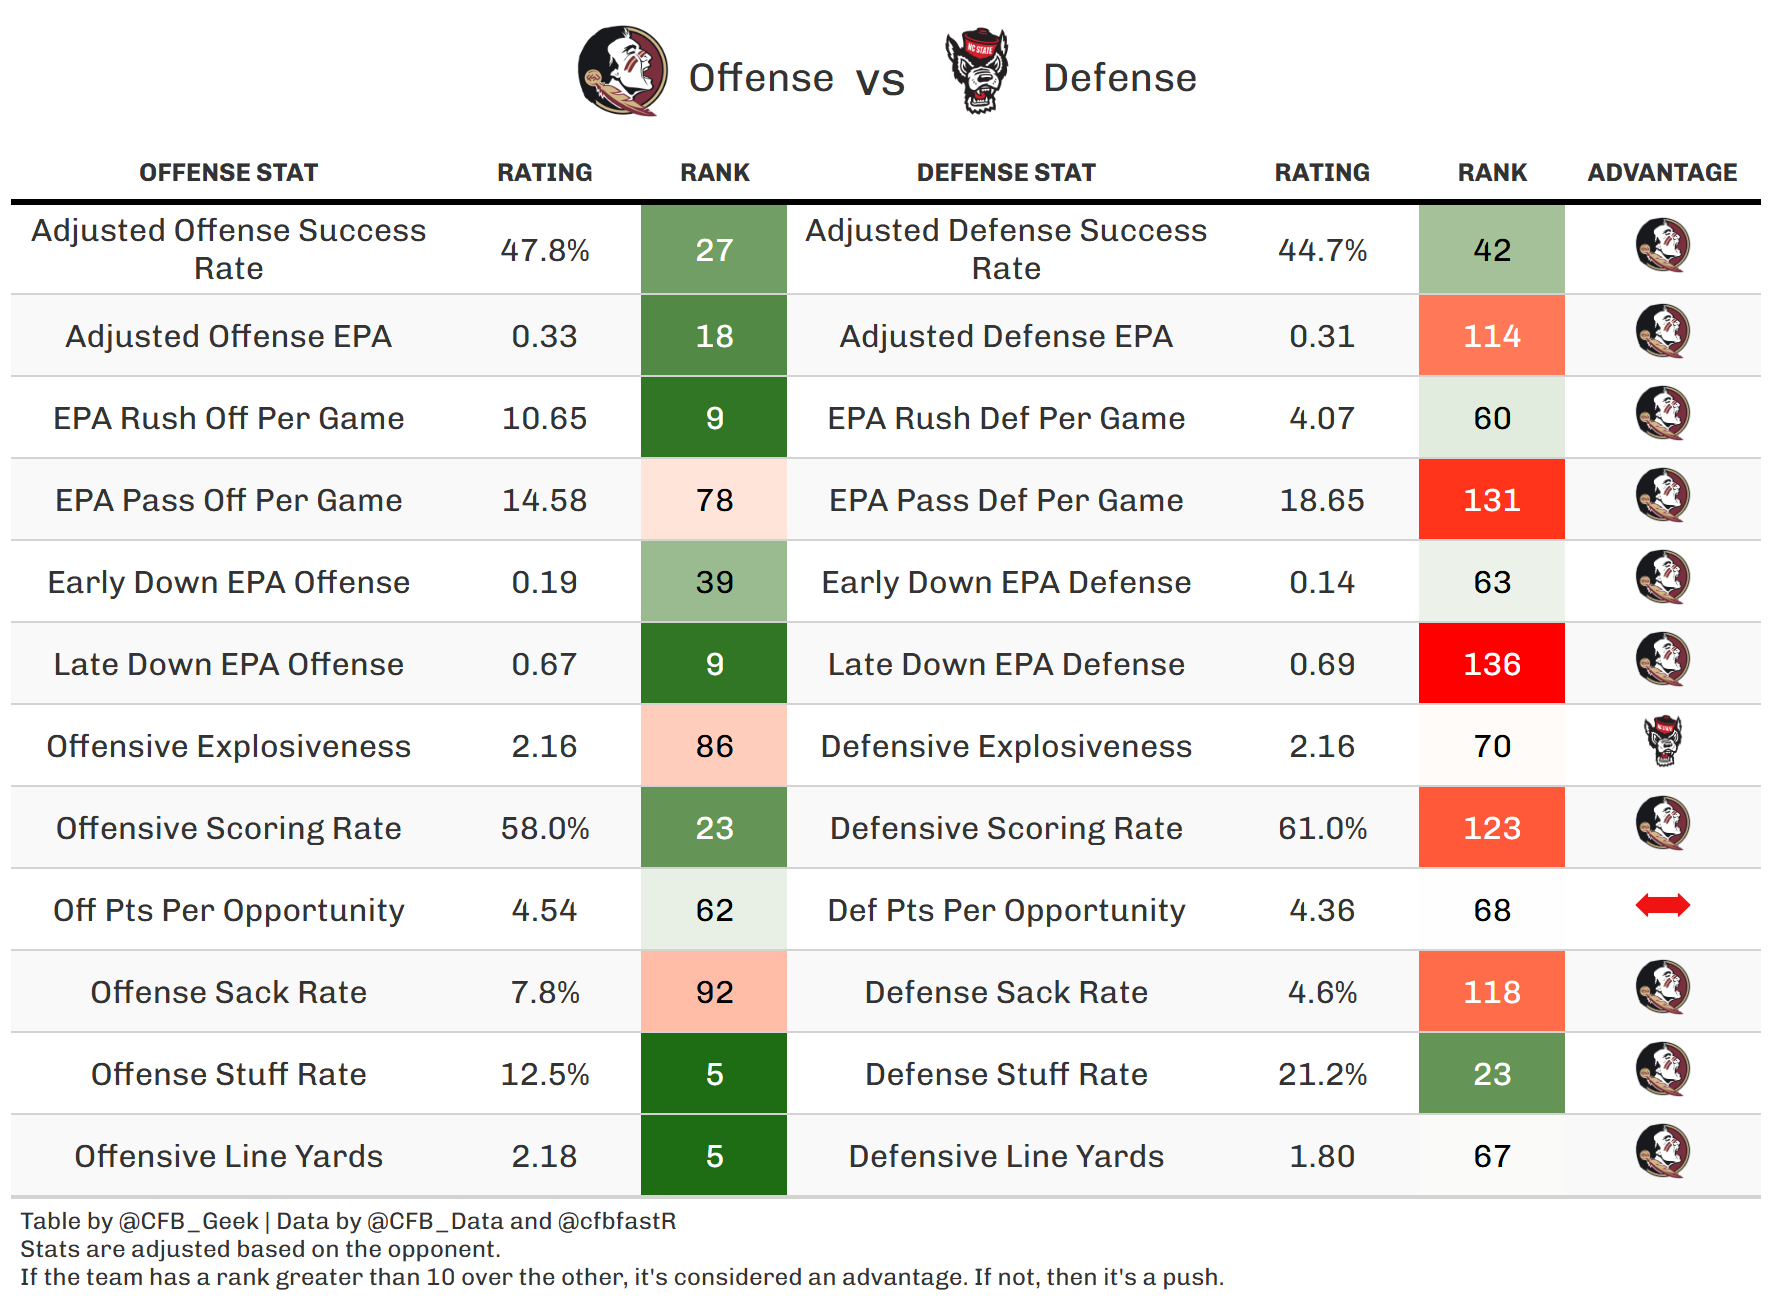The width and height of the screenshot is (1770, 1312).
Task: Click the Seminoles advantage icon for Offense Sack Rate
Action: tap(1662, 988)
